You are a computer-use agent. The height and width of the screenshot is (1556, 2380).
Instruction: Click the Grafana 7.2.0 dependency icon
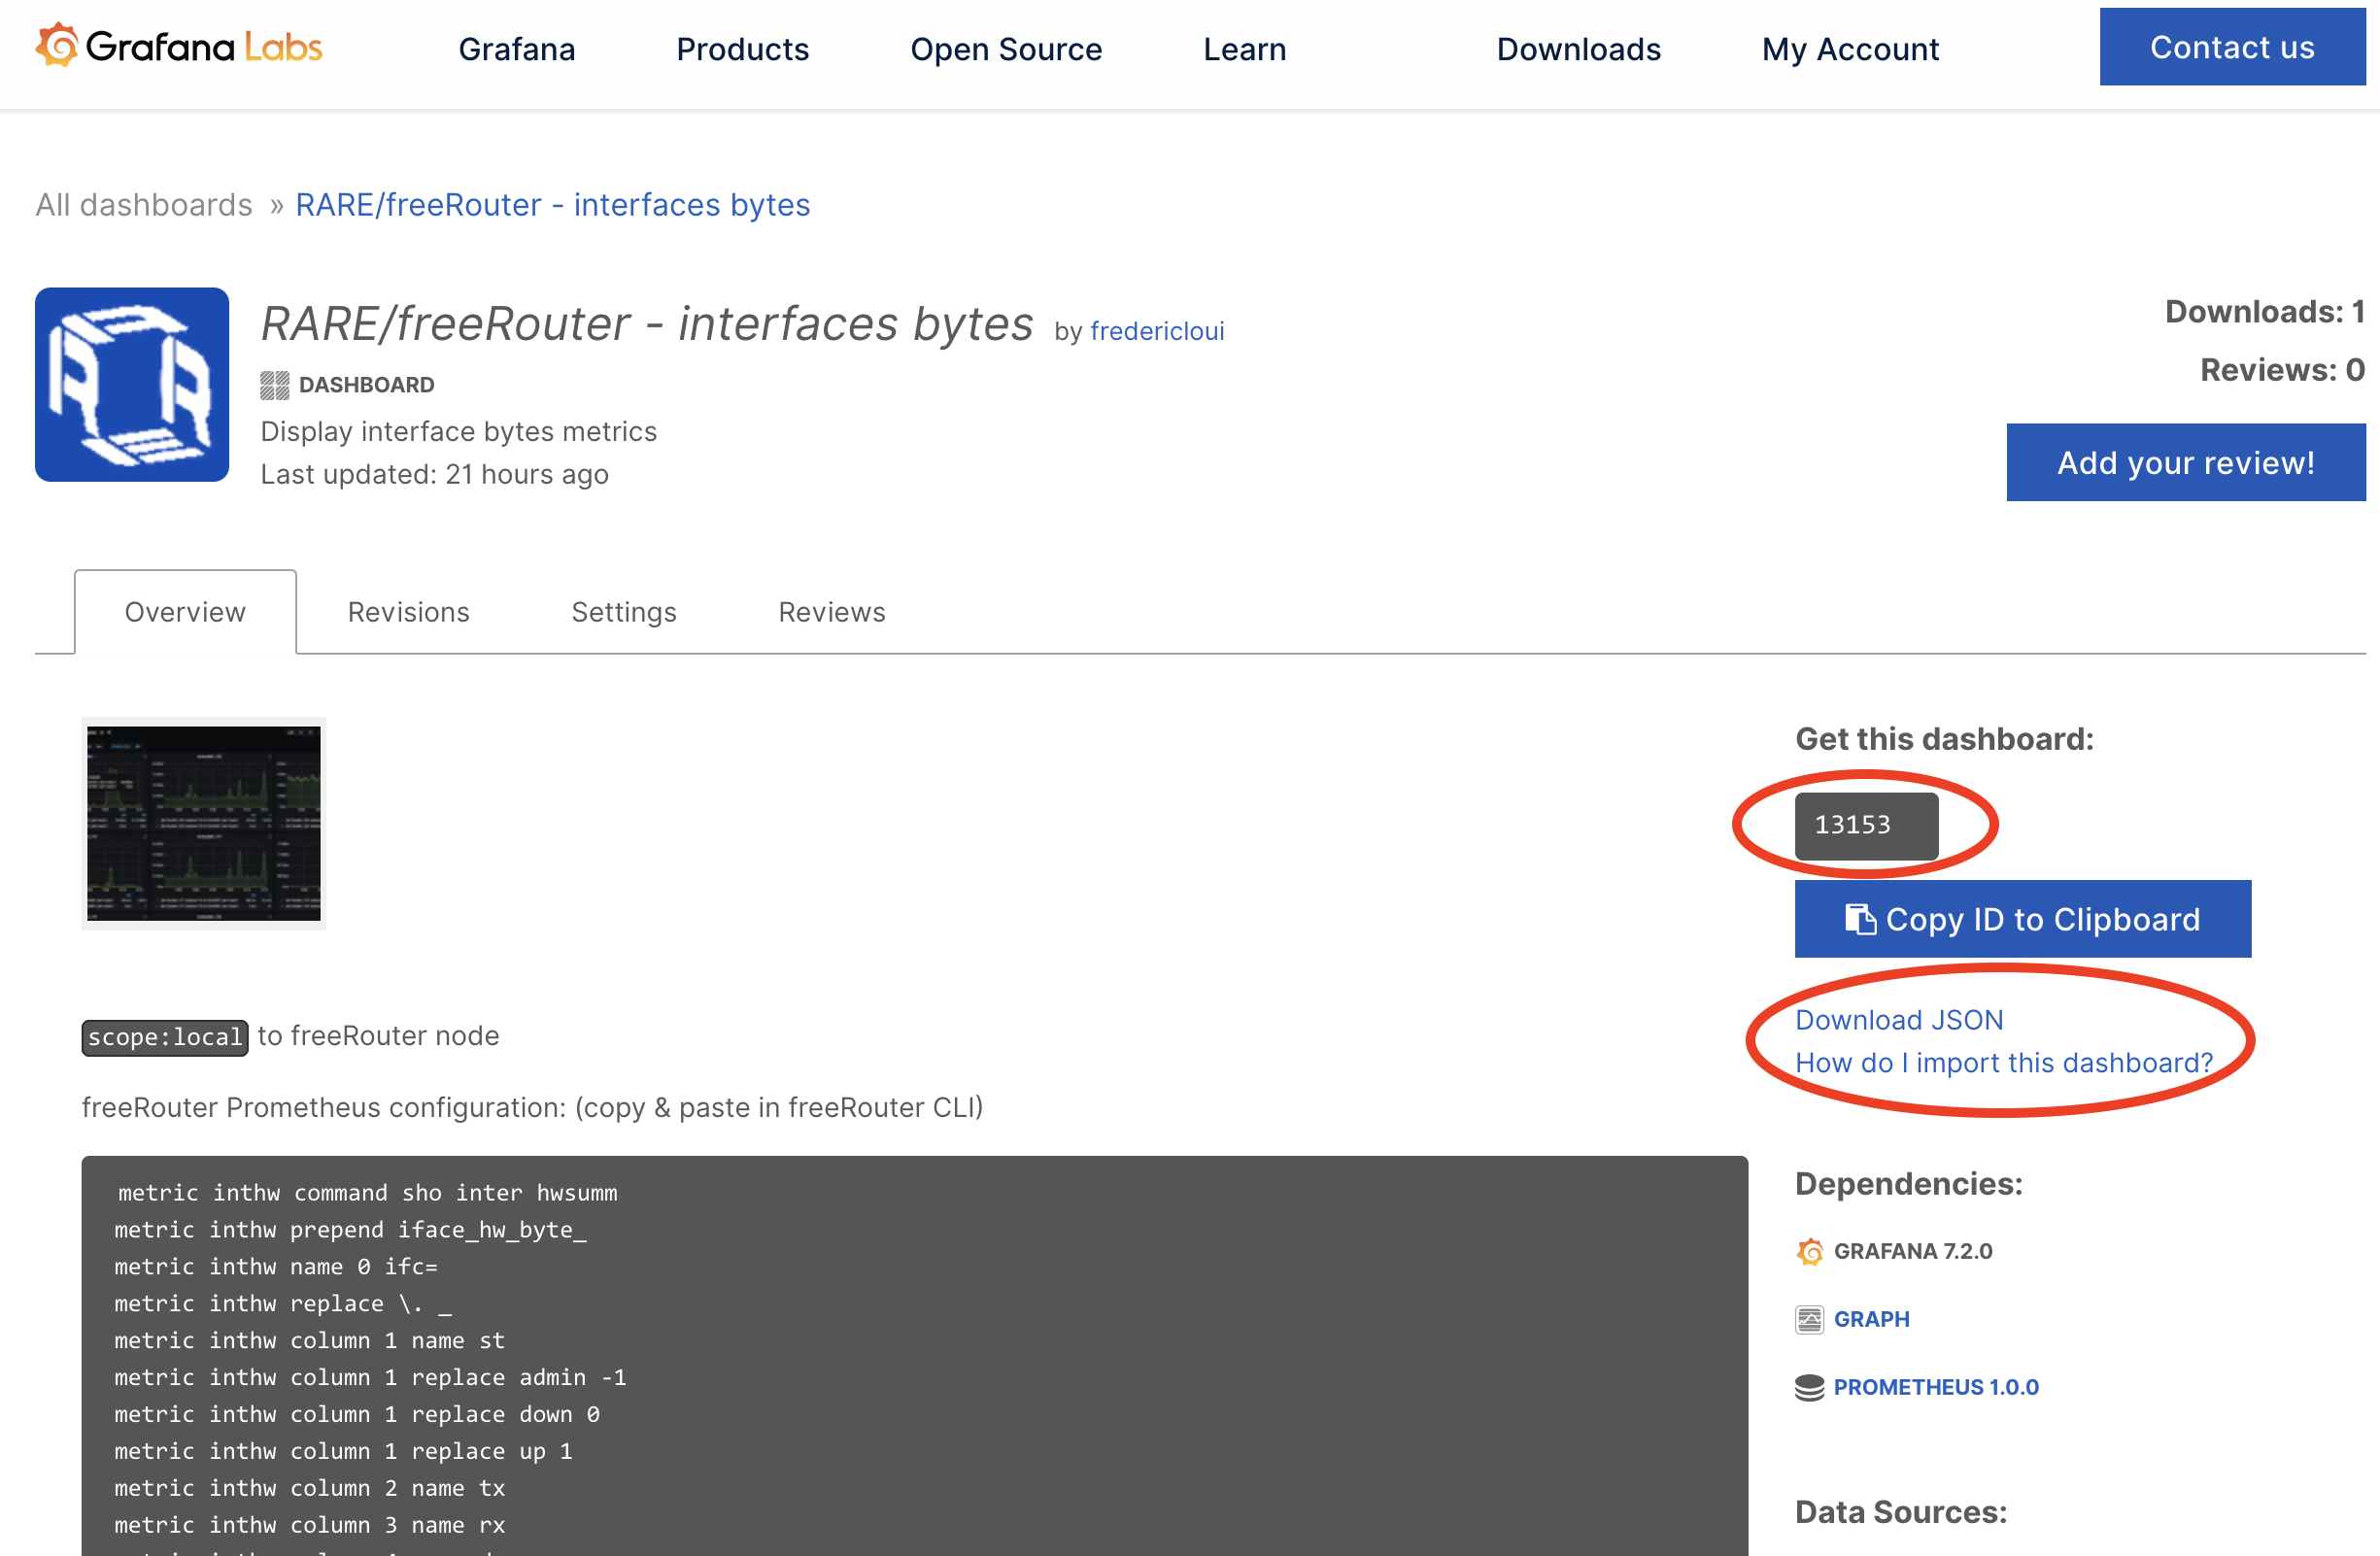coord(1810,1251)
